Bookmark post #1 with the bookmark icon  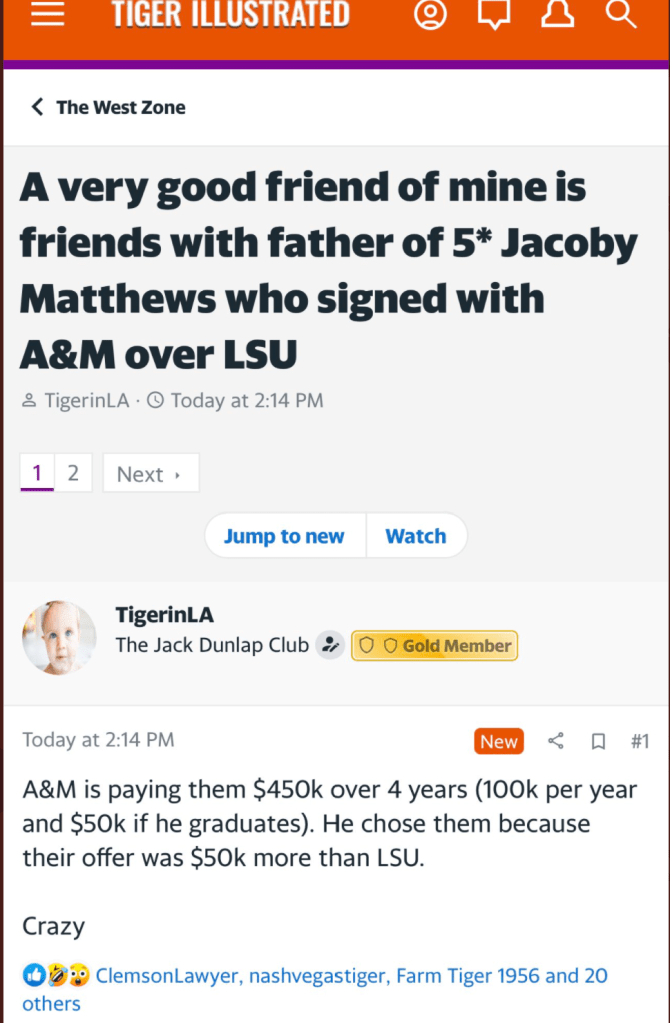point(598,741)
